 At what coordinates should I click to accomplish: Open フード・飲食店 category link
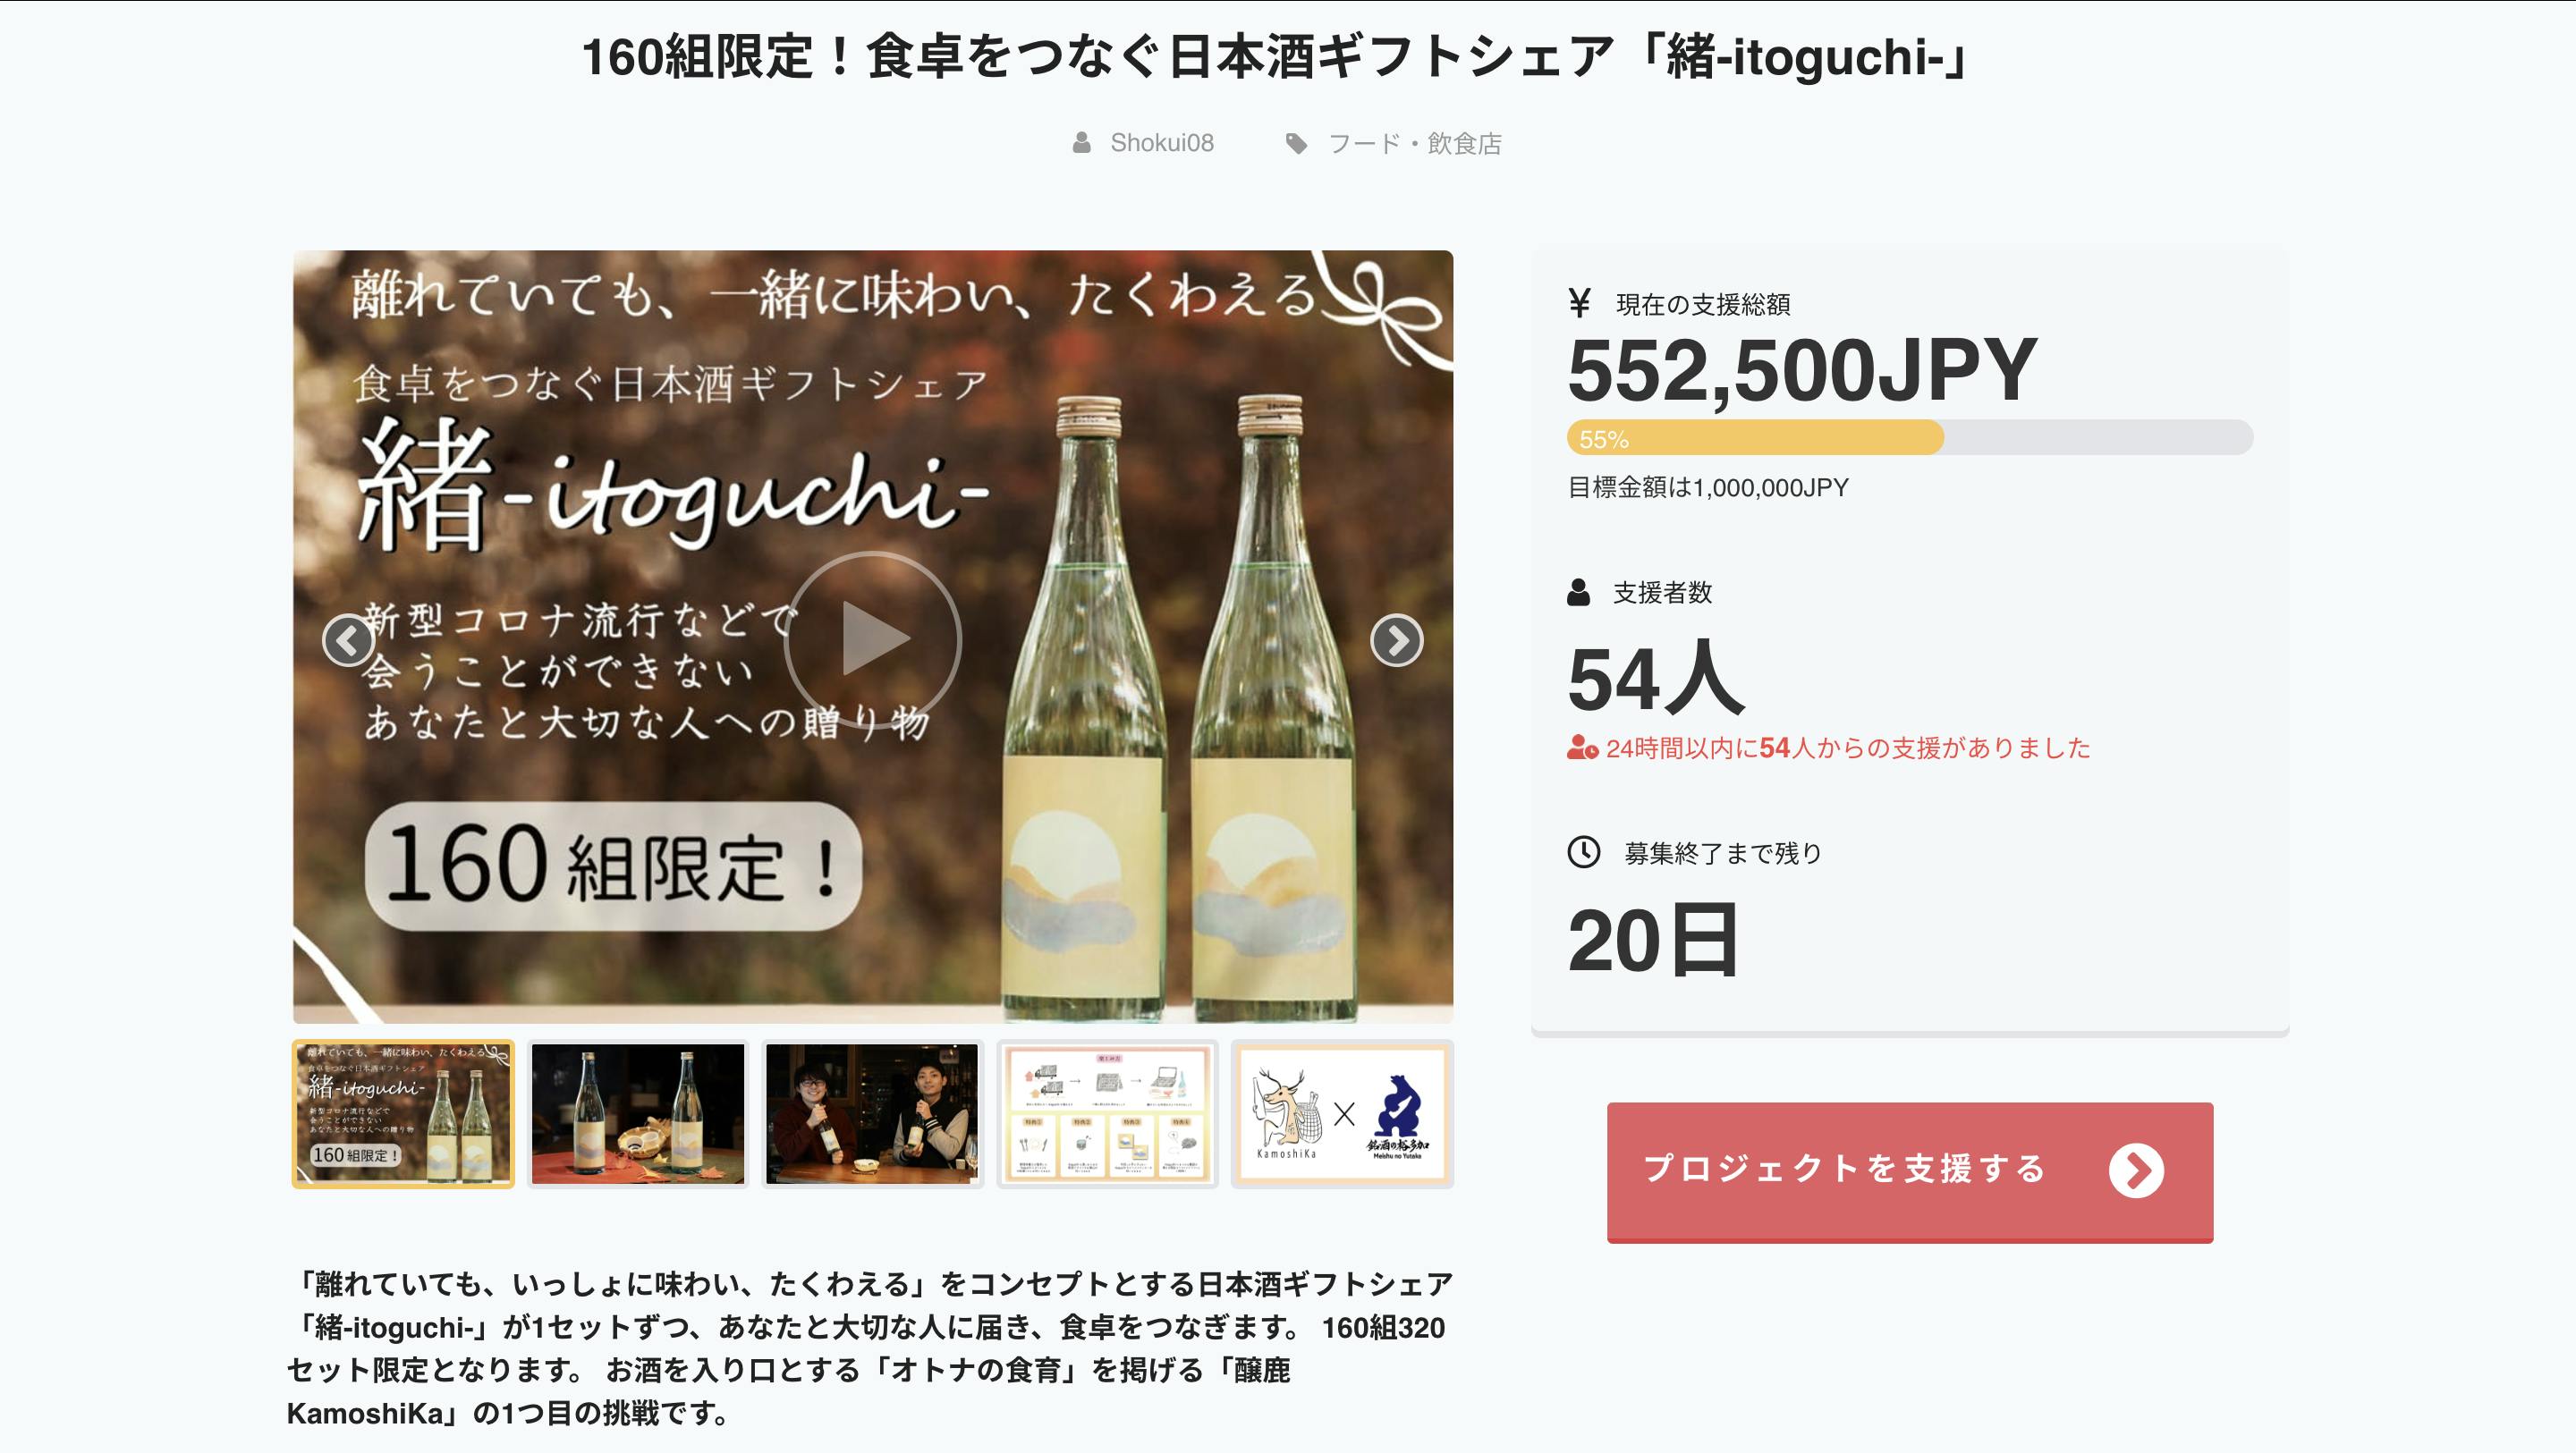(1414, 144)
